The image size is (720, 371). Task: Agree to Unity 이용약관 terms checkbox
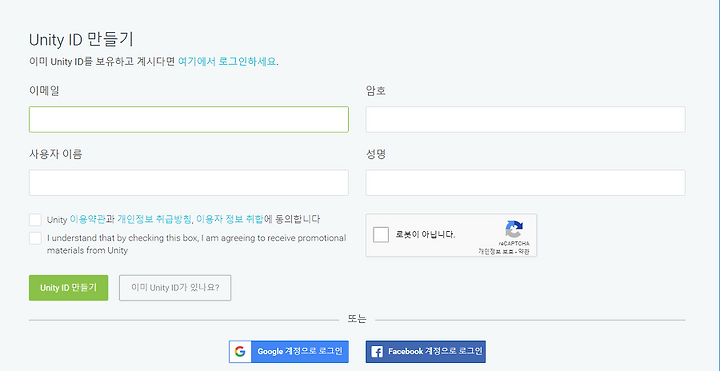[x=35, y=219]
